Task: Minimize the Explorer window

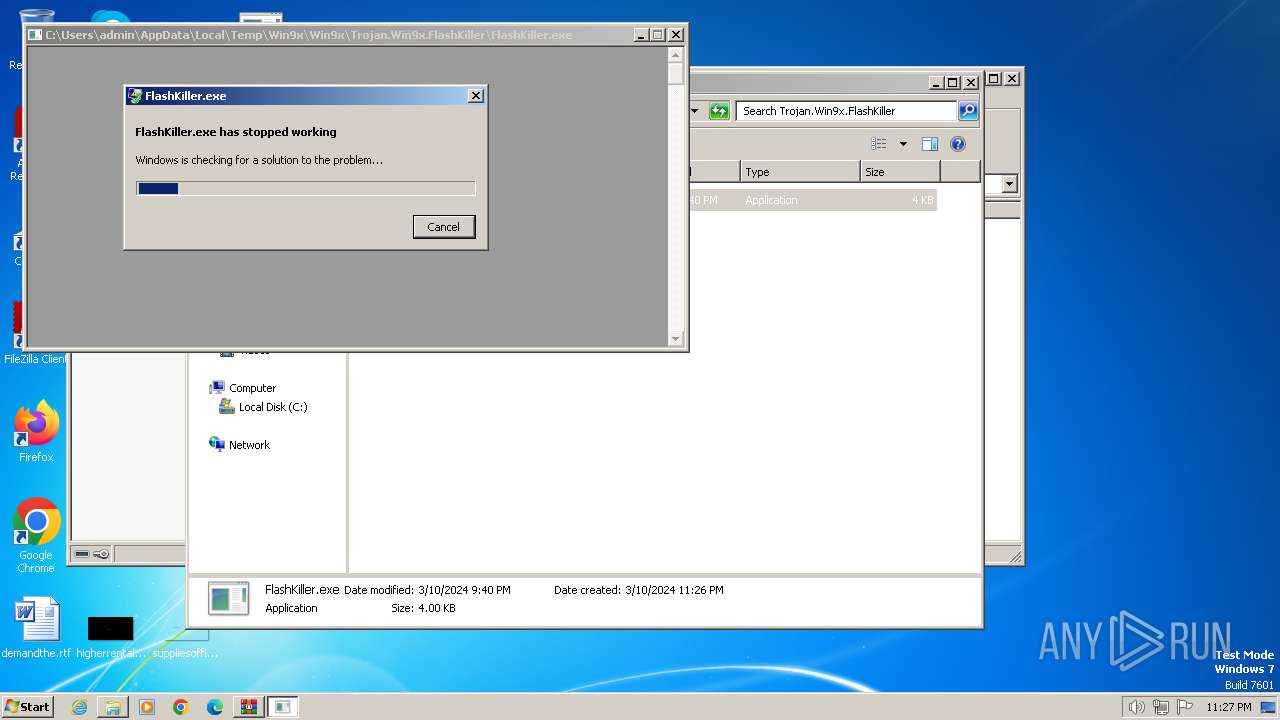Action: (x=935, y=83)
